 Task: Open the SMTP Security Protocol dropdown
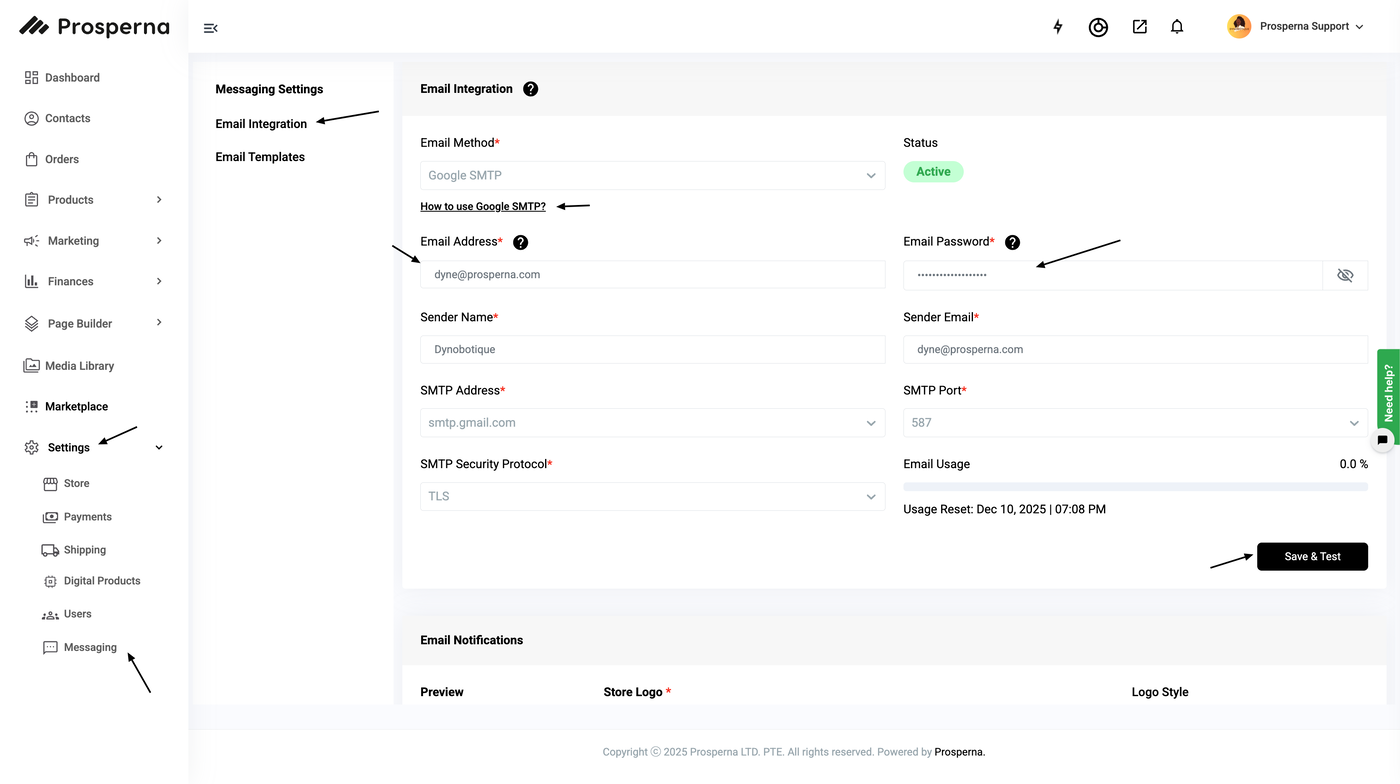(x=652, y=496)
